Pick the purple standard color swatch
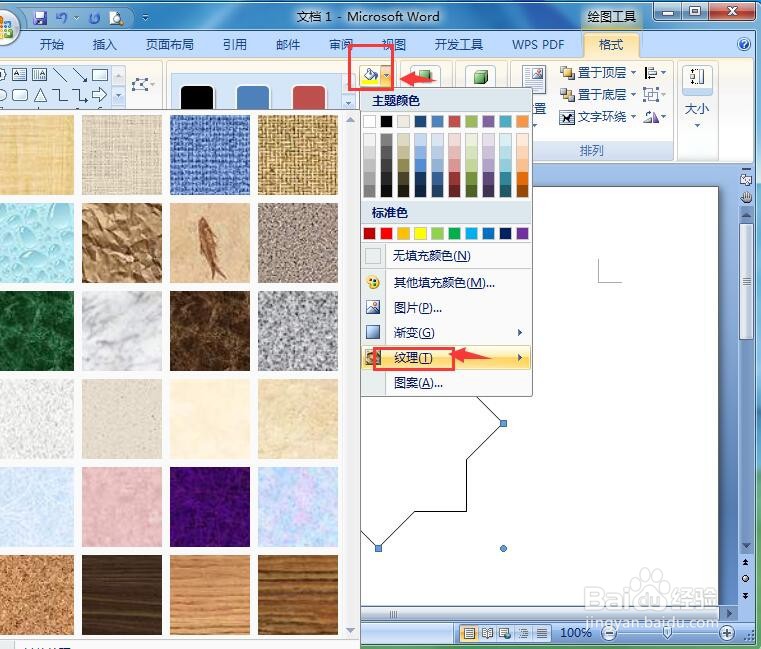The height and width of the screenshot is (649, 761). 522,233
